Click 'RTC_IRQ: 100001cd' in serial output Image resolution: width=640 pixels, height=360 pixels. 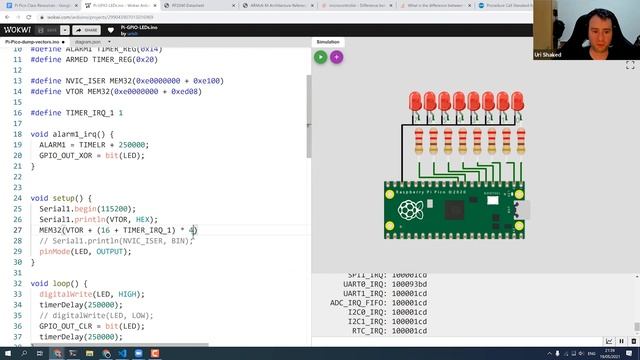(x=389, y=331)
